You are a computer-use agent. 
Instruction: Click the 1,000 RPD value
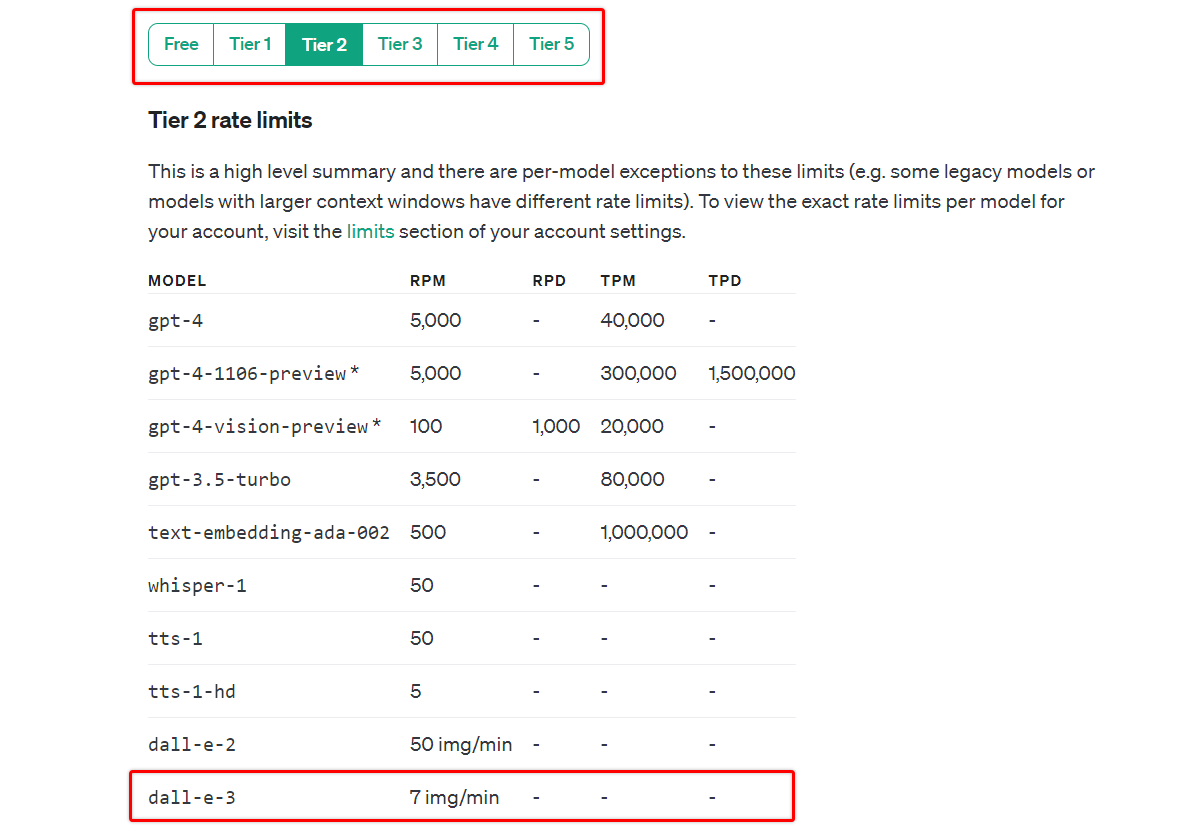(x=556, y=427)
